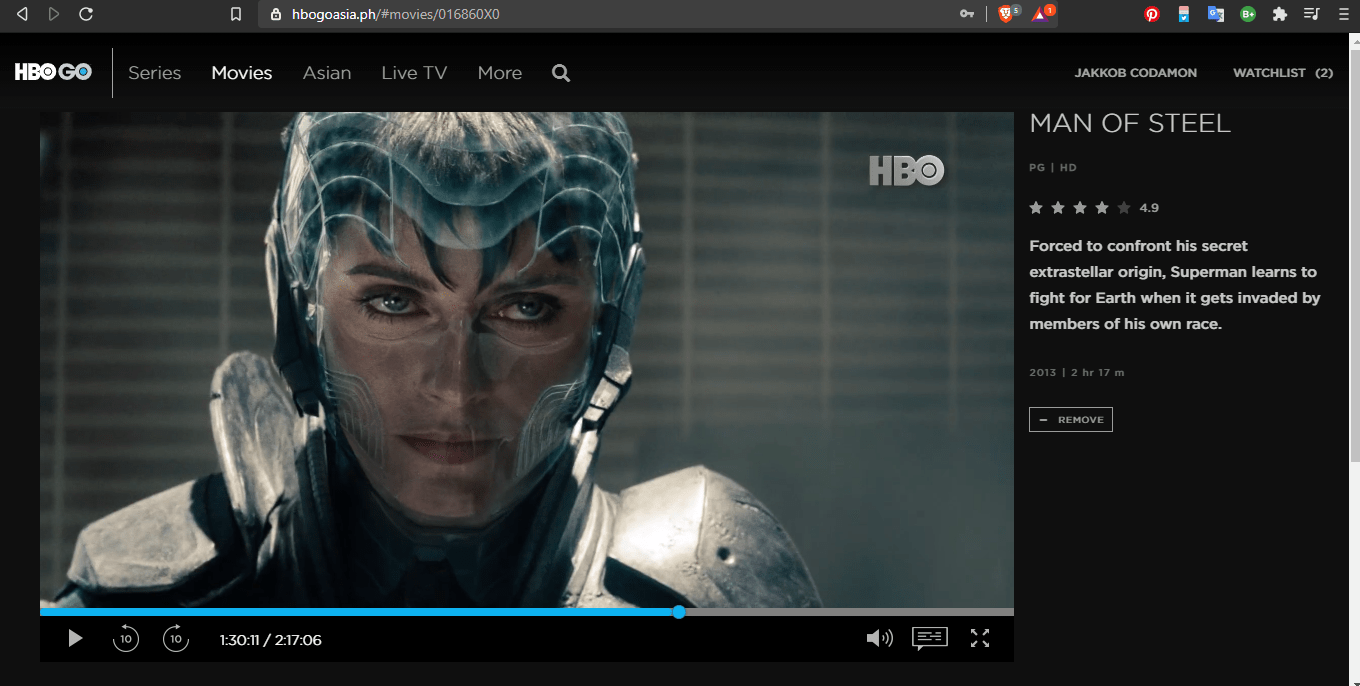Skip forward 10 seconds
The height and width of the screenshot is (686, 1360).
tap(175, 637)
